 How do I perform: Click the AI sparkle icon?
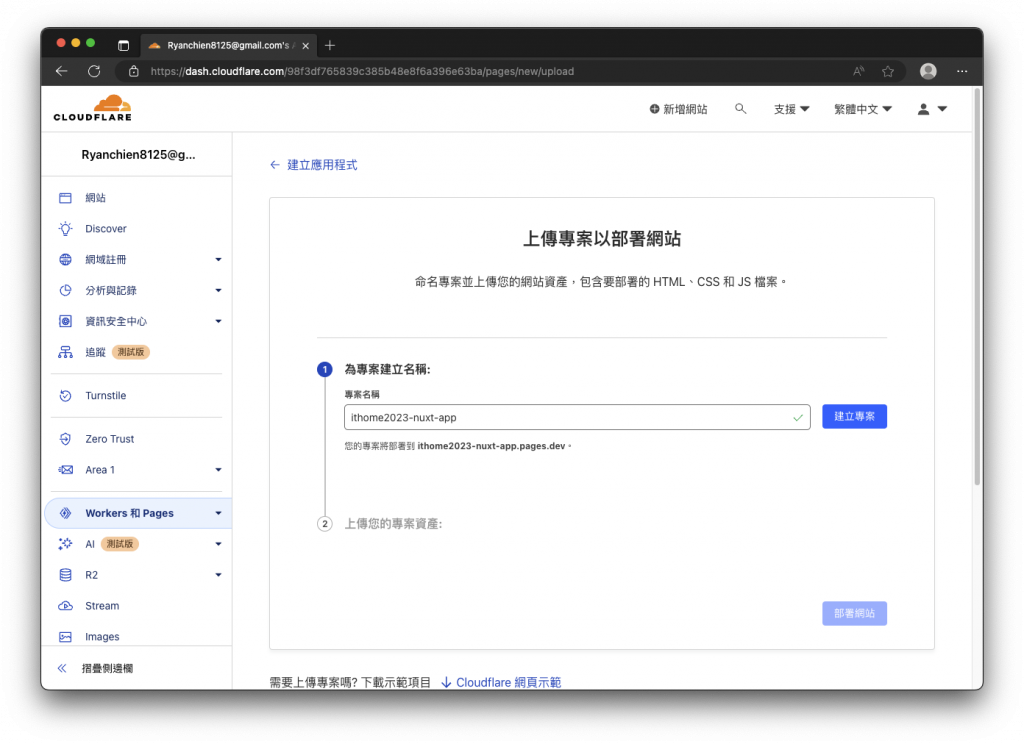(65, 543)
